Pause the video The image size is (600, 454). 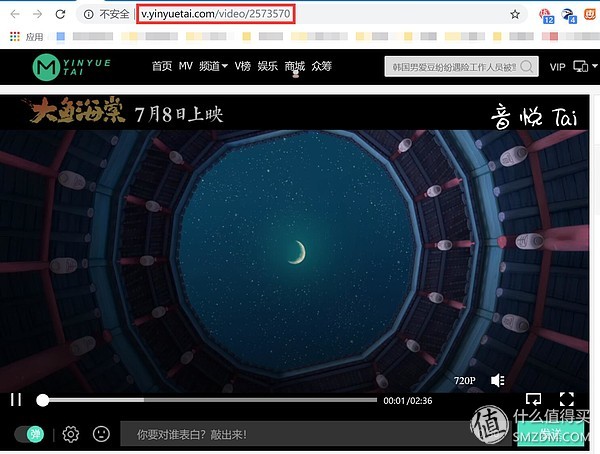click(16, 400)
